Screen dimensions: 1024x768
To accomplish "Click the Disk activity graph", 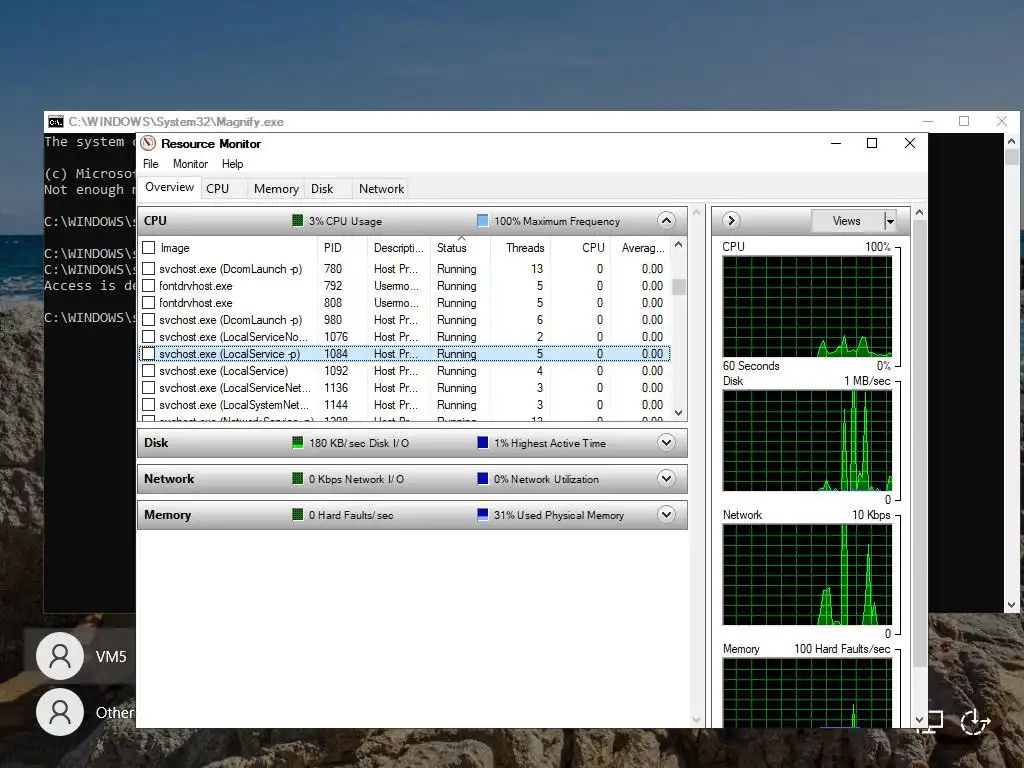I will coord(807,441).
